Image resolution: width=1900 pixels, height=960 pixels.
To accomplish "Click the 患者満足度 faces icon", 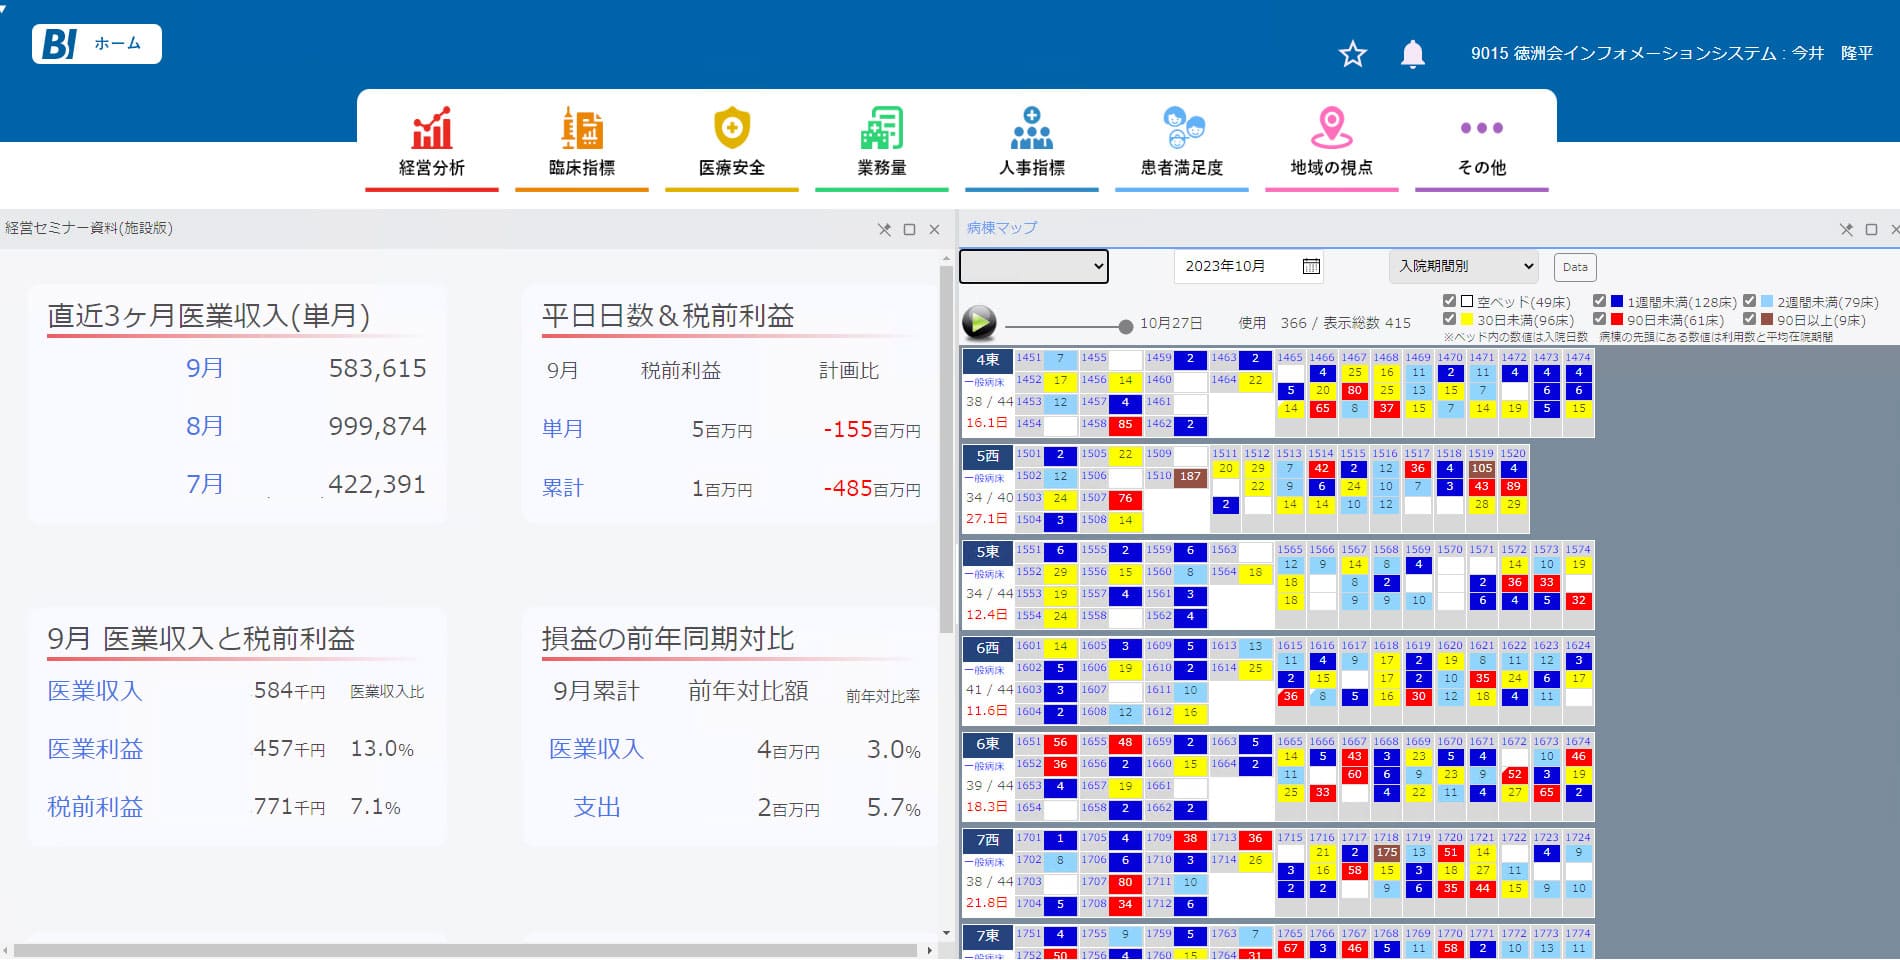I will [x=1182, y=129].
